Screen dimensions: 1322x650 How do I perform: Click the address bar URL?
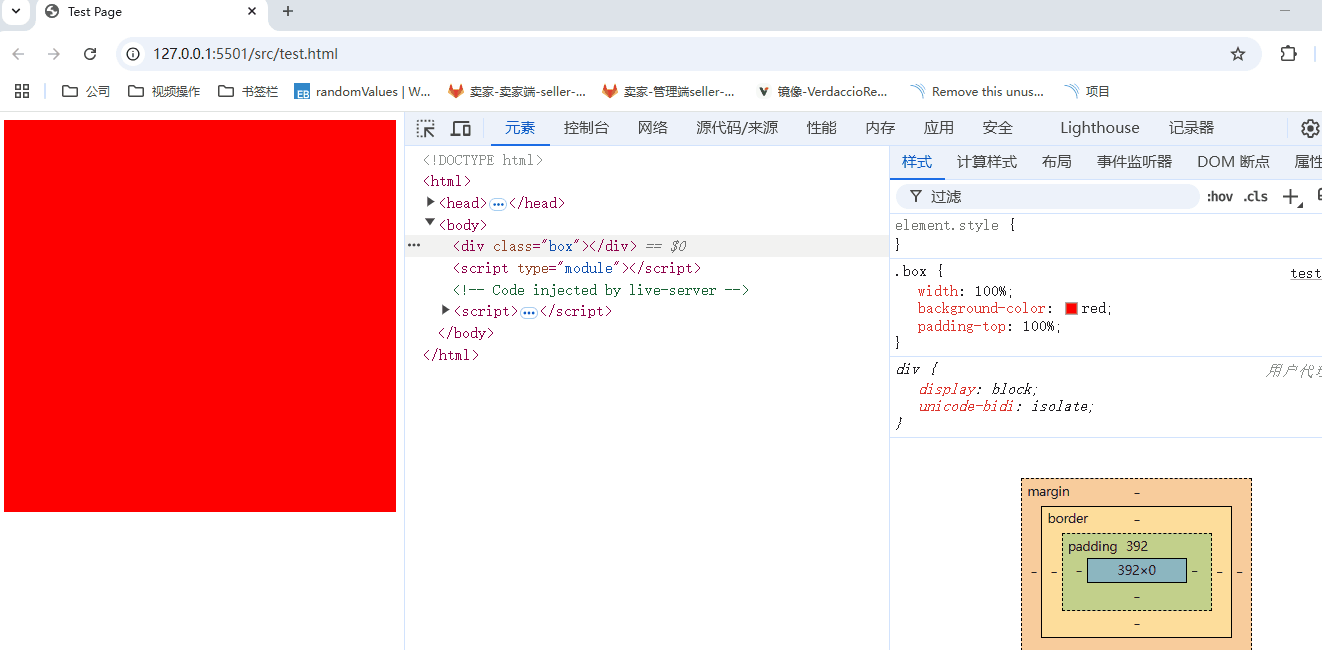[x=245, y=54]
